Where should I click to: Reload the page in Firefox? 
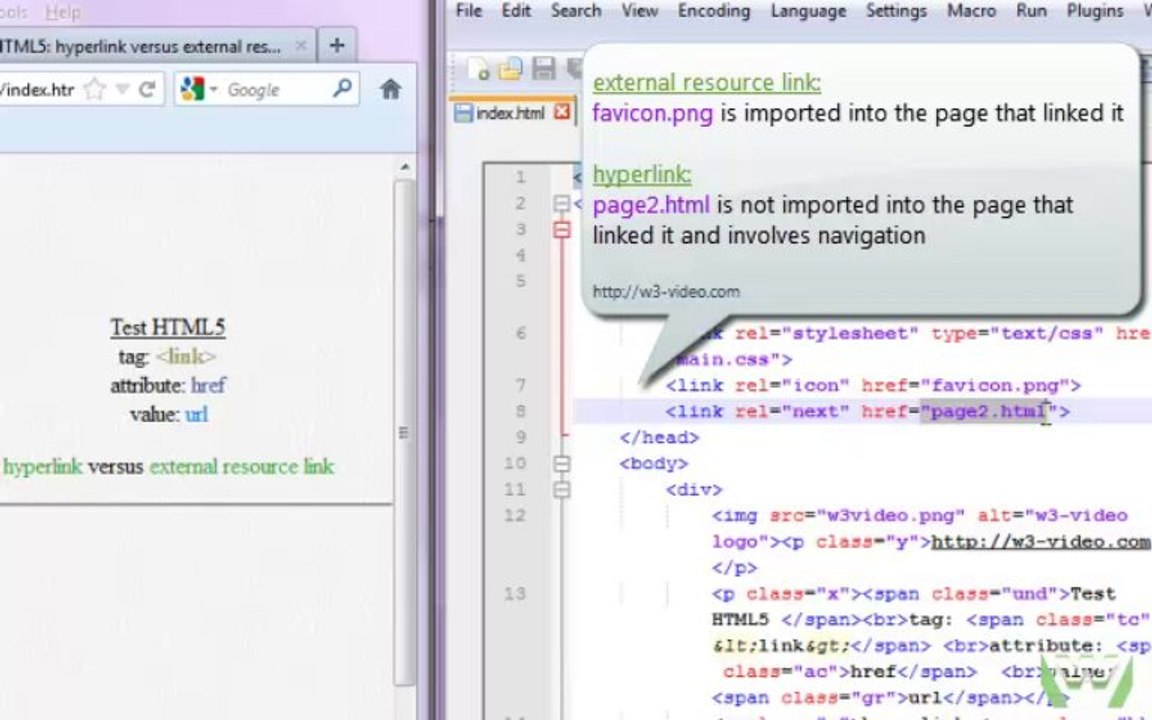click(x=147, y=89)
